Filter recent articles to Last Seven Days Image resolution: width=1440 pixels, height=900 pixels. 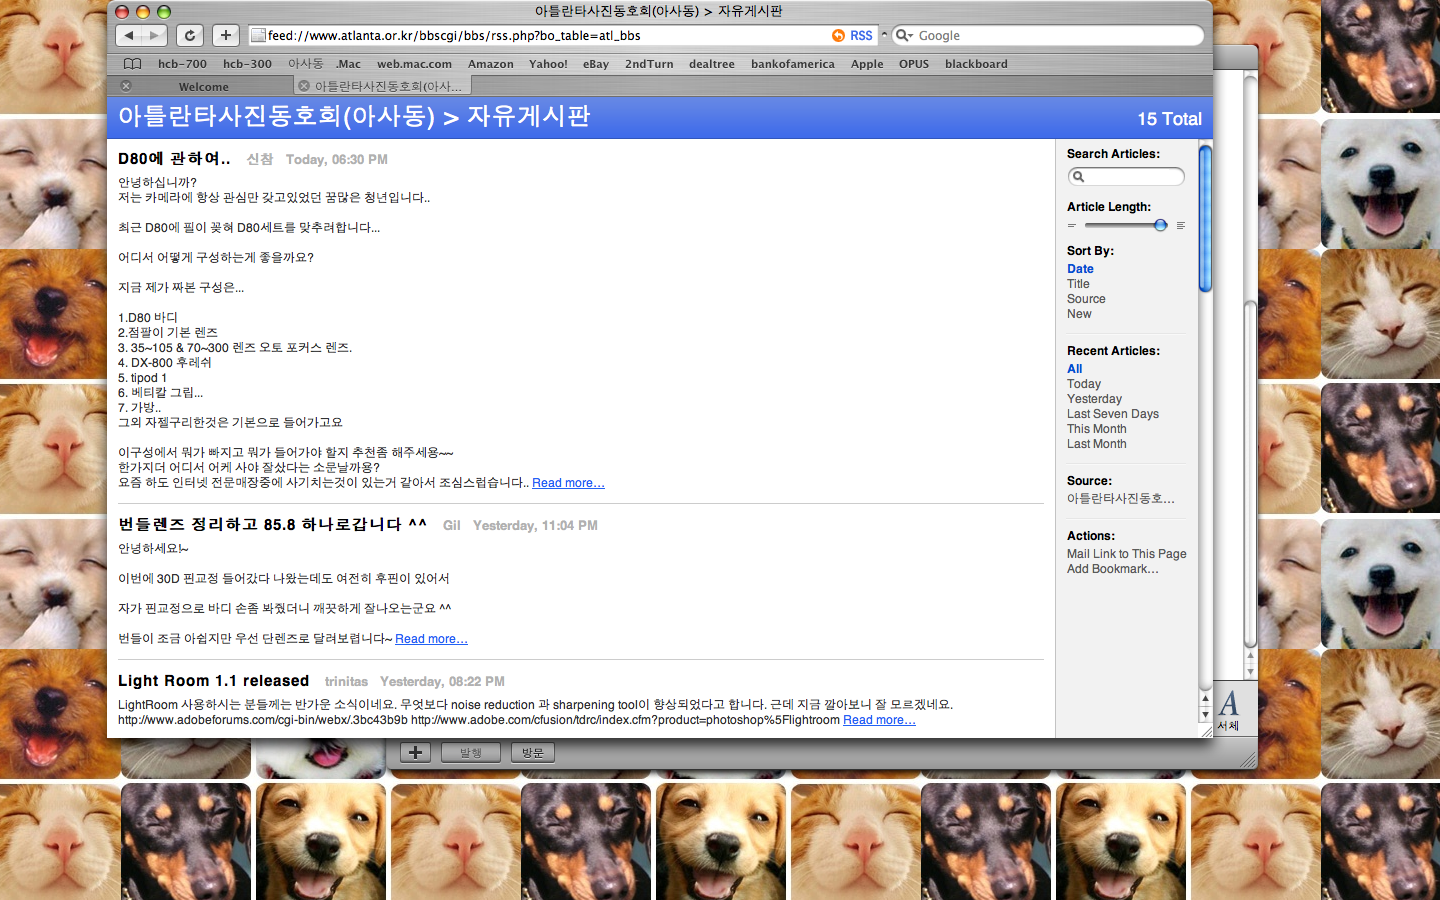(1112, 414)
